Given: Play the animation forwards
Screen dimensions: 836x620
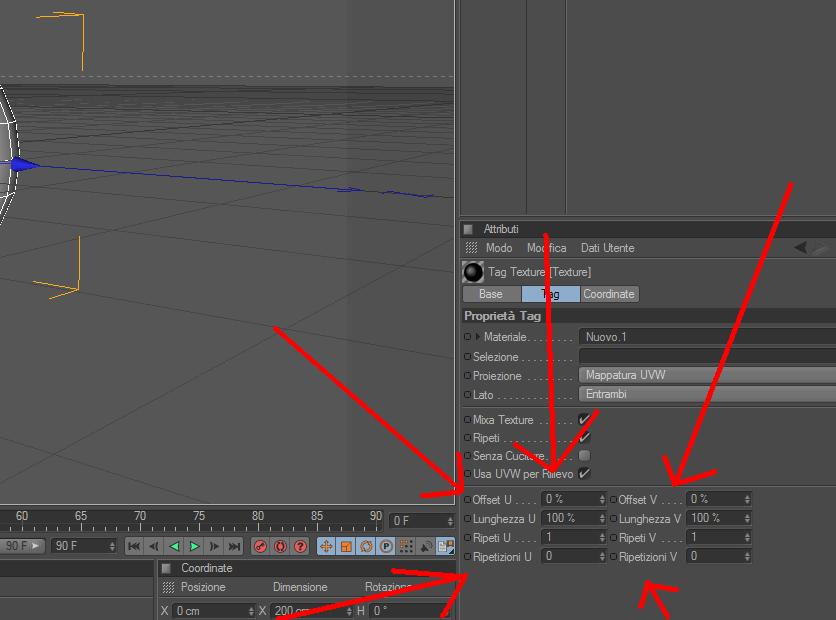Looking at the screenshot, I should [195, 546].
